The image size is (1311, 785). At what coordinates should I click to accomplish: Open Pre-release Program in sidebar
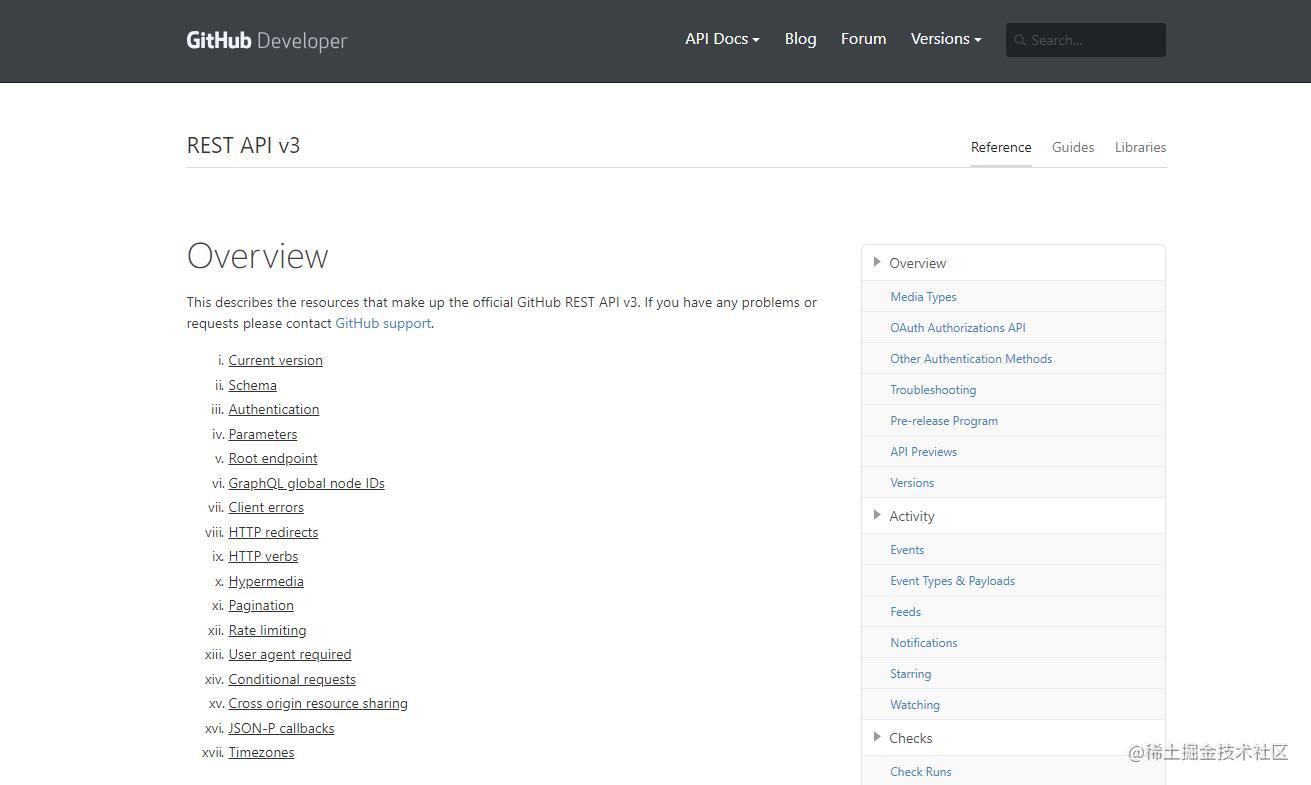pyautogui.click(x=943, y=421)
